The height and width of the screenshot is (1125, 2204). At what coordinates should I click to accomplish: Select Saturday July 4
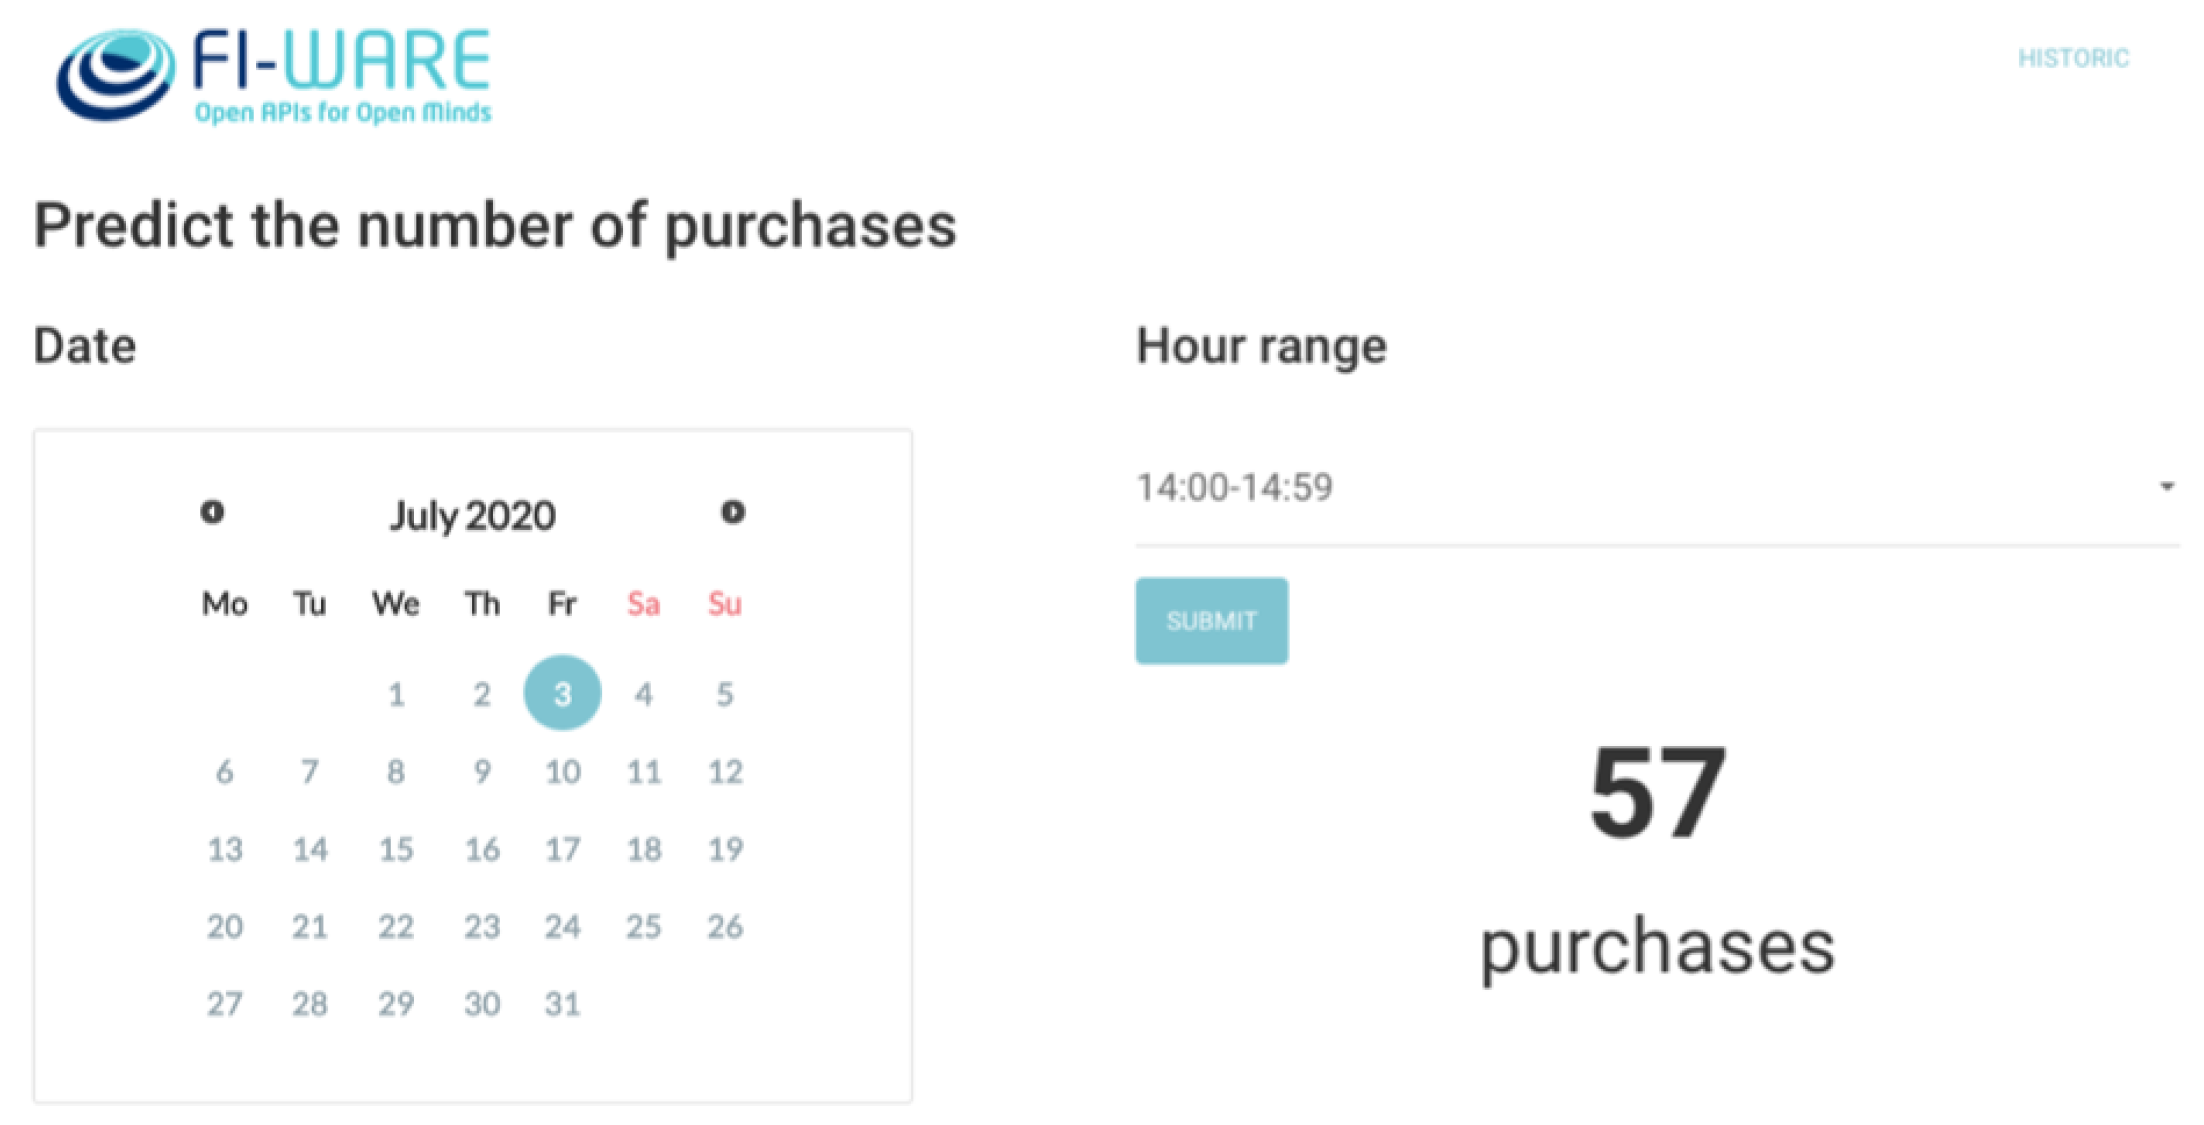(x=643, y=694)
